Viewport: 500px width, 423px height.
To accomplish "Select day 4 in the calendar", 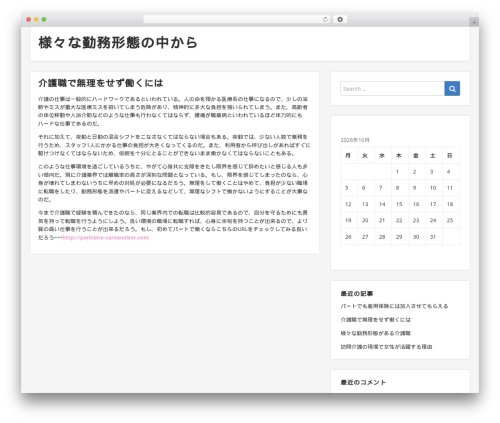I will point(449,172).
